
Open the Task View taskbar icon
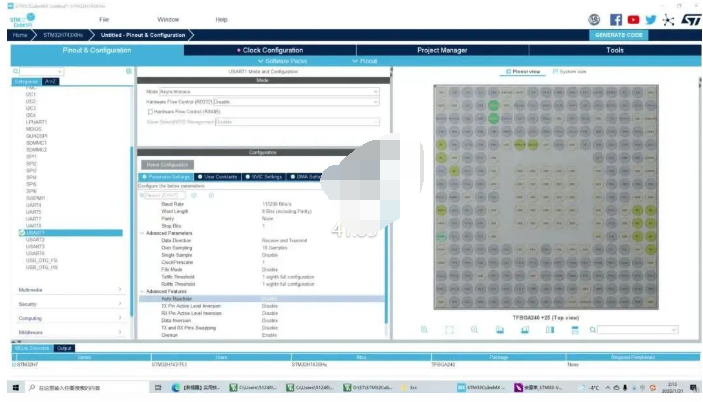click(x=158, y=388)
